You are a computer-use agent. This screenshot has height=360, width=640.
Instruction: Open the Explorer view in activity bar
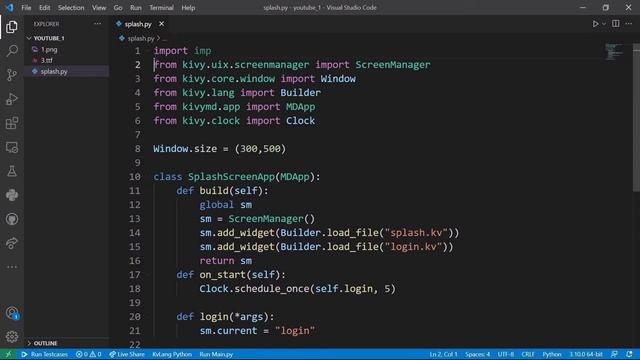coord(12,27)
